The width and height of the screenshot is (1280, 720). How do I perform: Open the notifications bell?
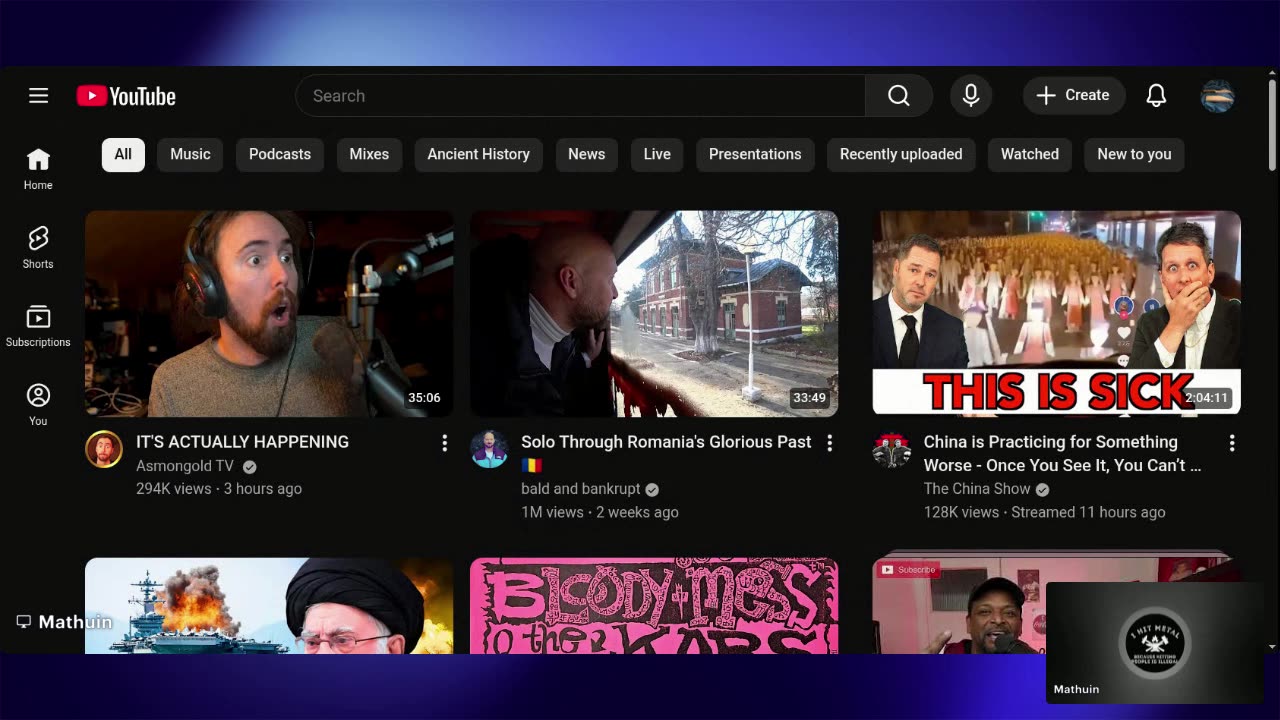click(1156, 96)
